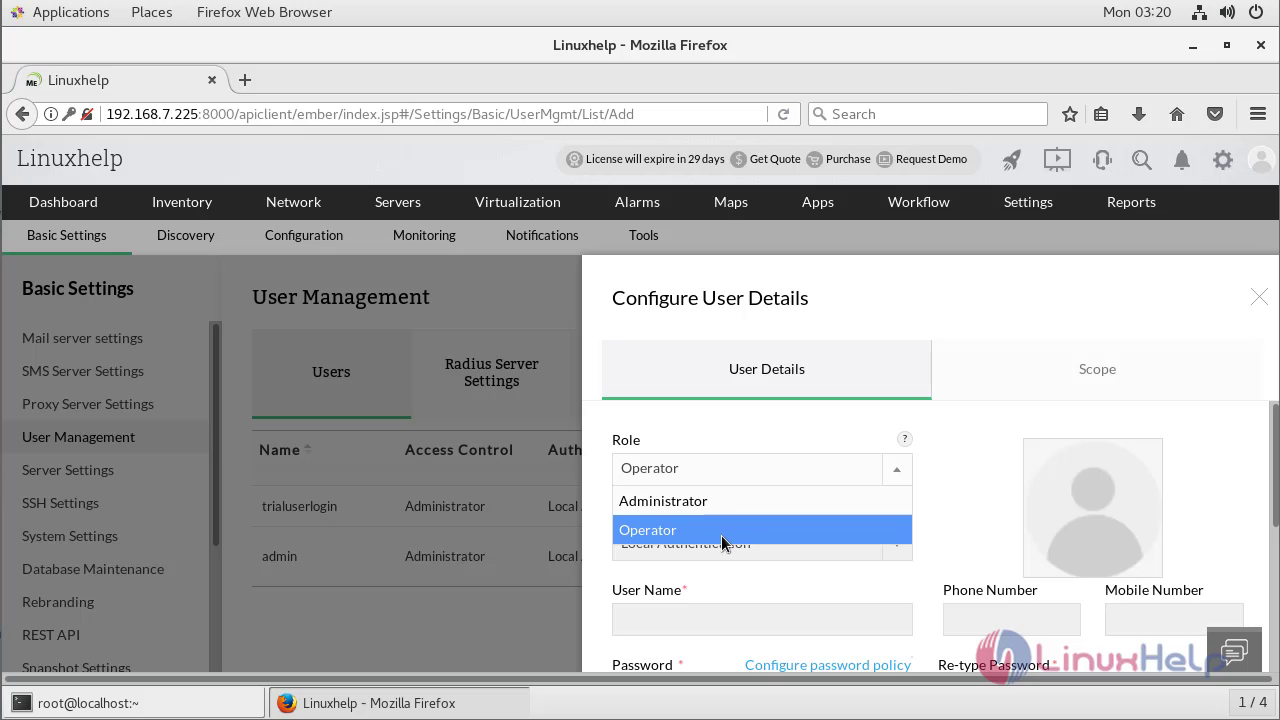1280x720 pixels.
Task: Click the Phone Number input field
Action: [x=1012, y=619]
